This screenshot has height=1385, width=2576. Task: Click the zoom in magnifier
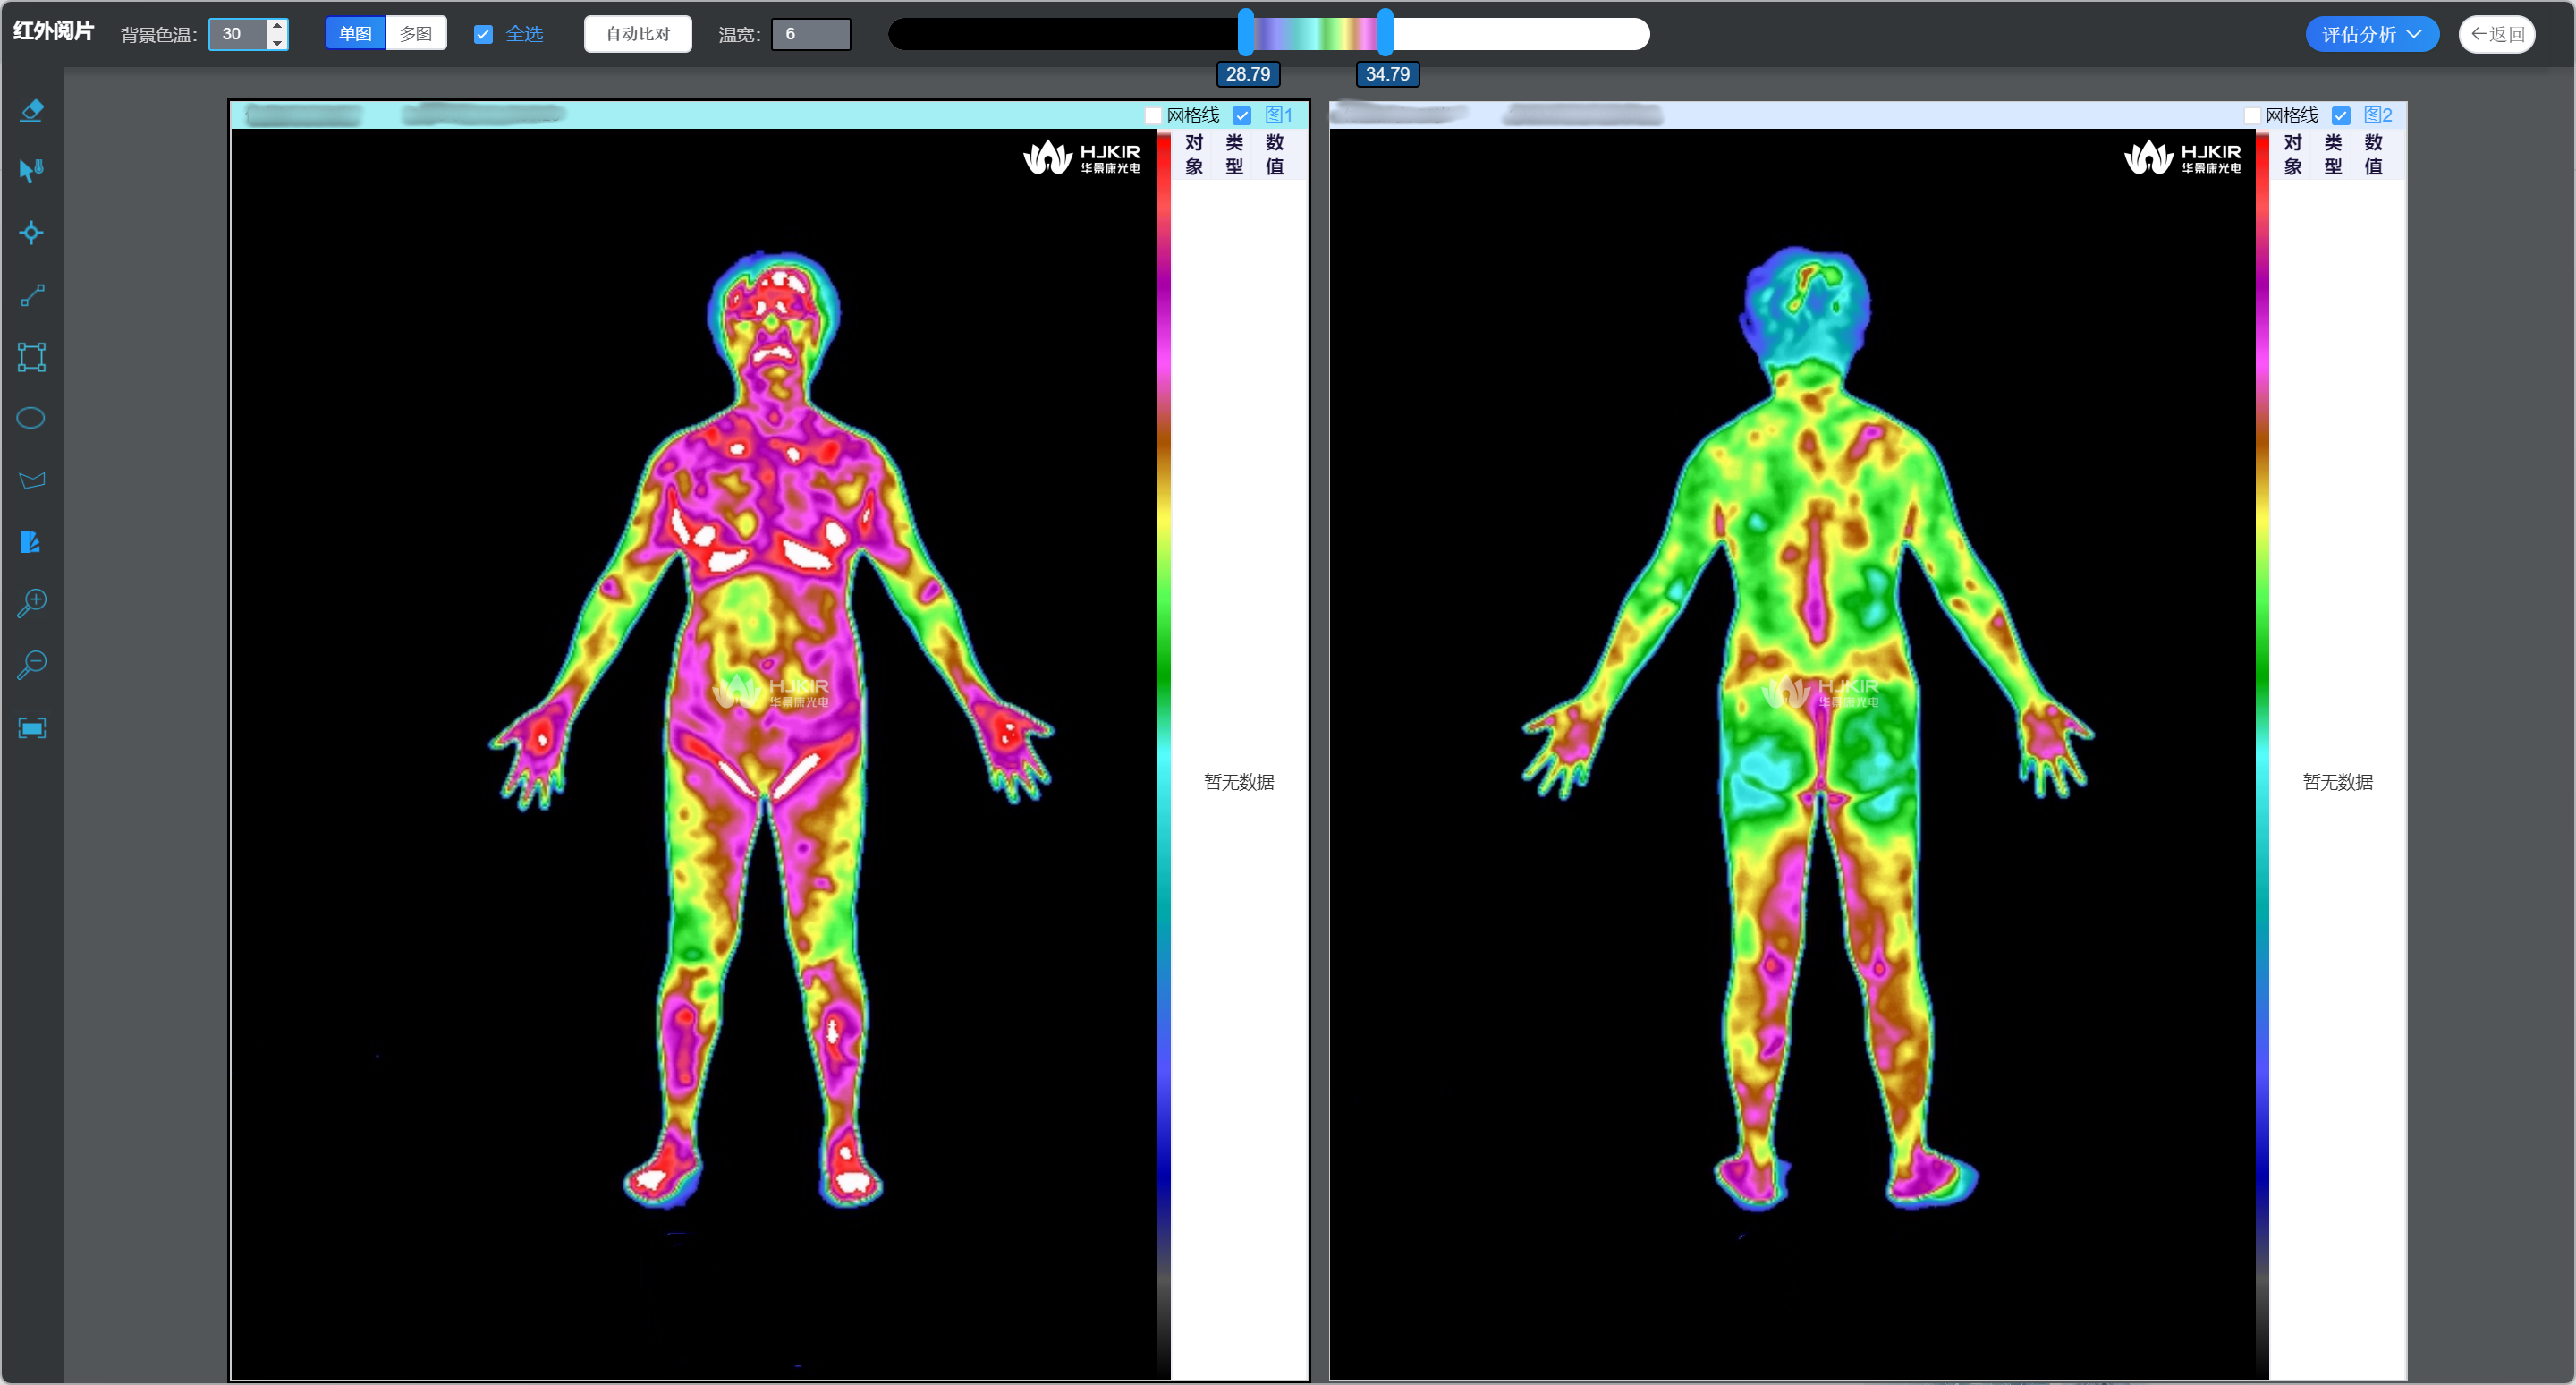coord(31,603)
